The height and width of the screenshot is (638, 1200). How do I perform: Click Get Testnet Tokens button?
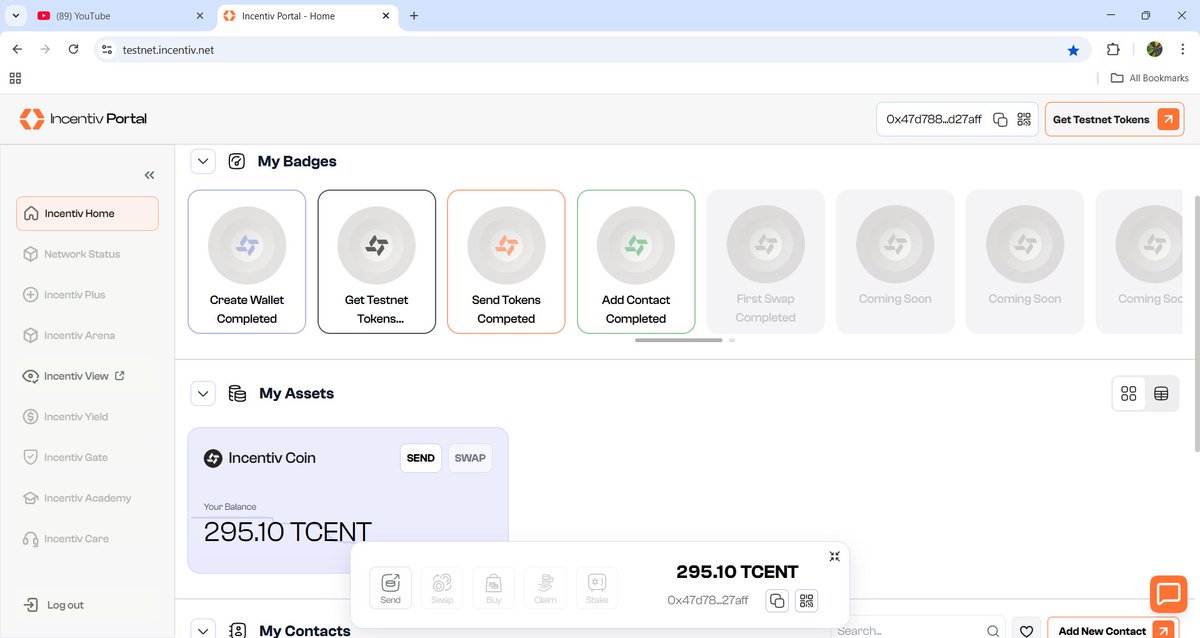(1113, 119)
